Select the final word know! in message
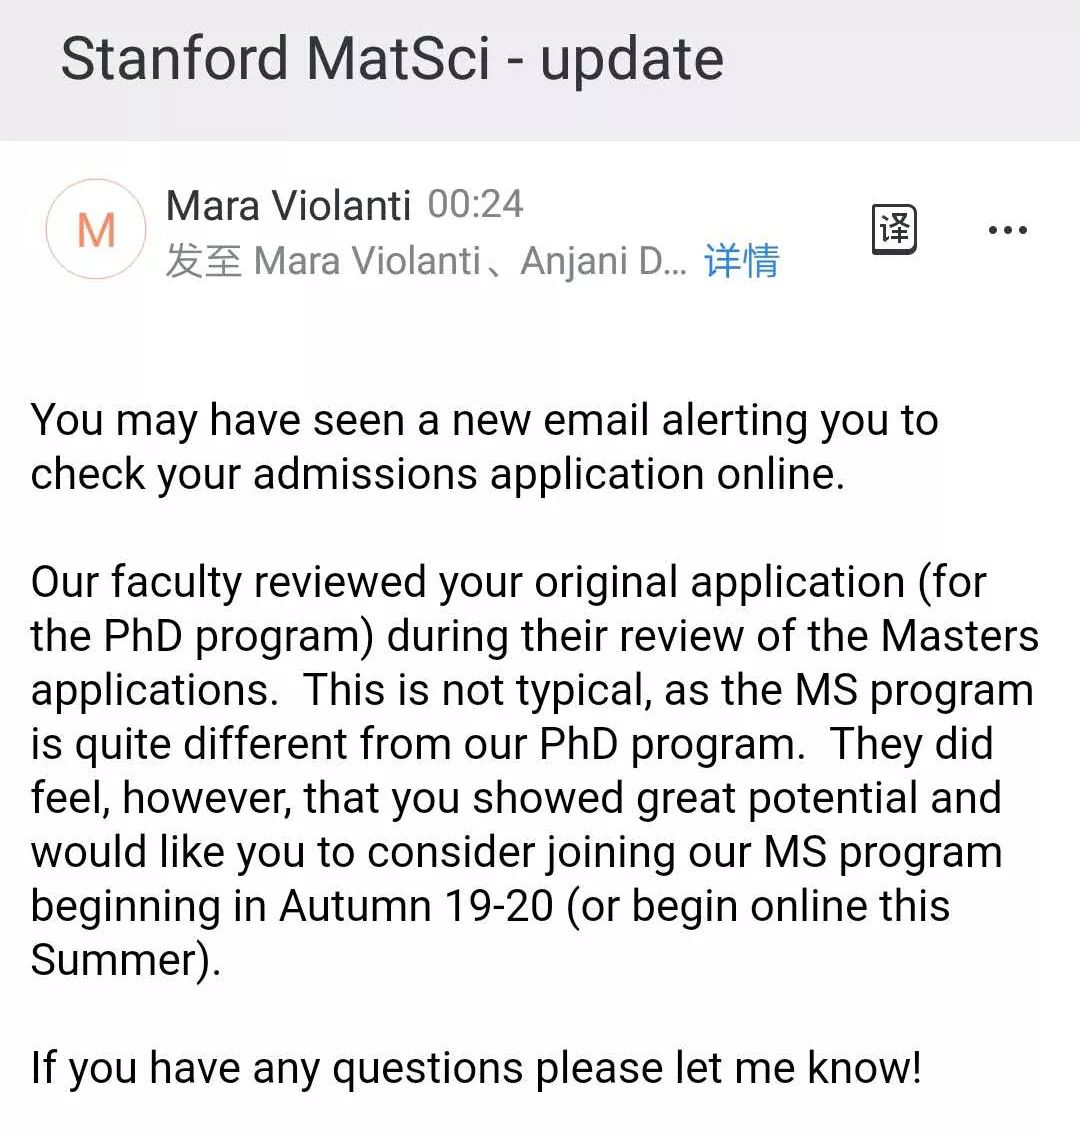Image resolution: width=1080 pixels, height=1136 pixels. (x=864, y=1067)
